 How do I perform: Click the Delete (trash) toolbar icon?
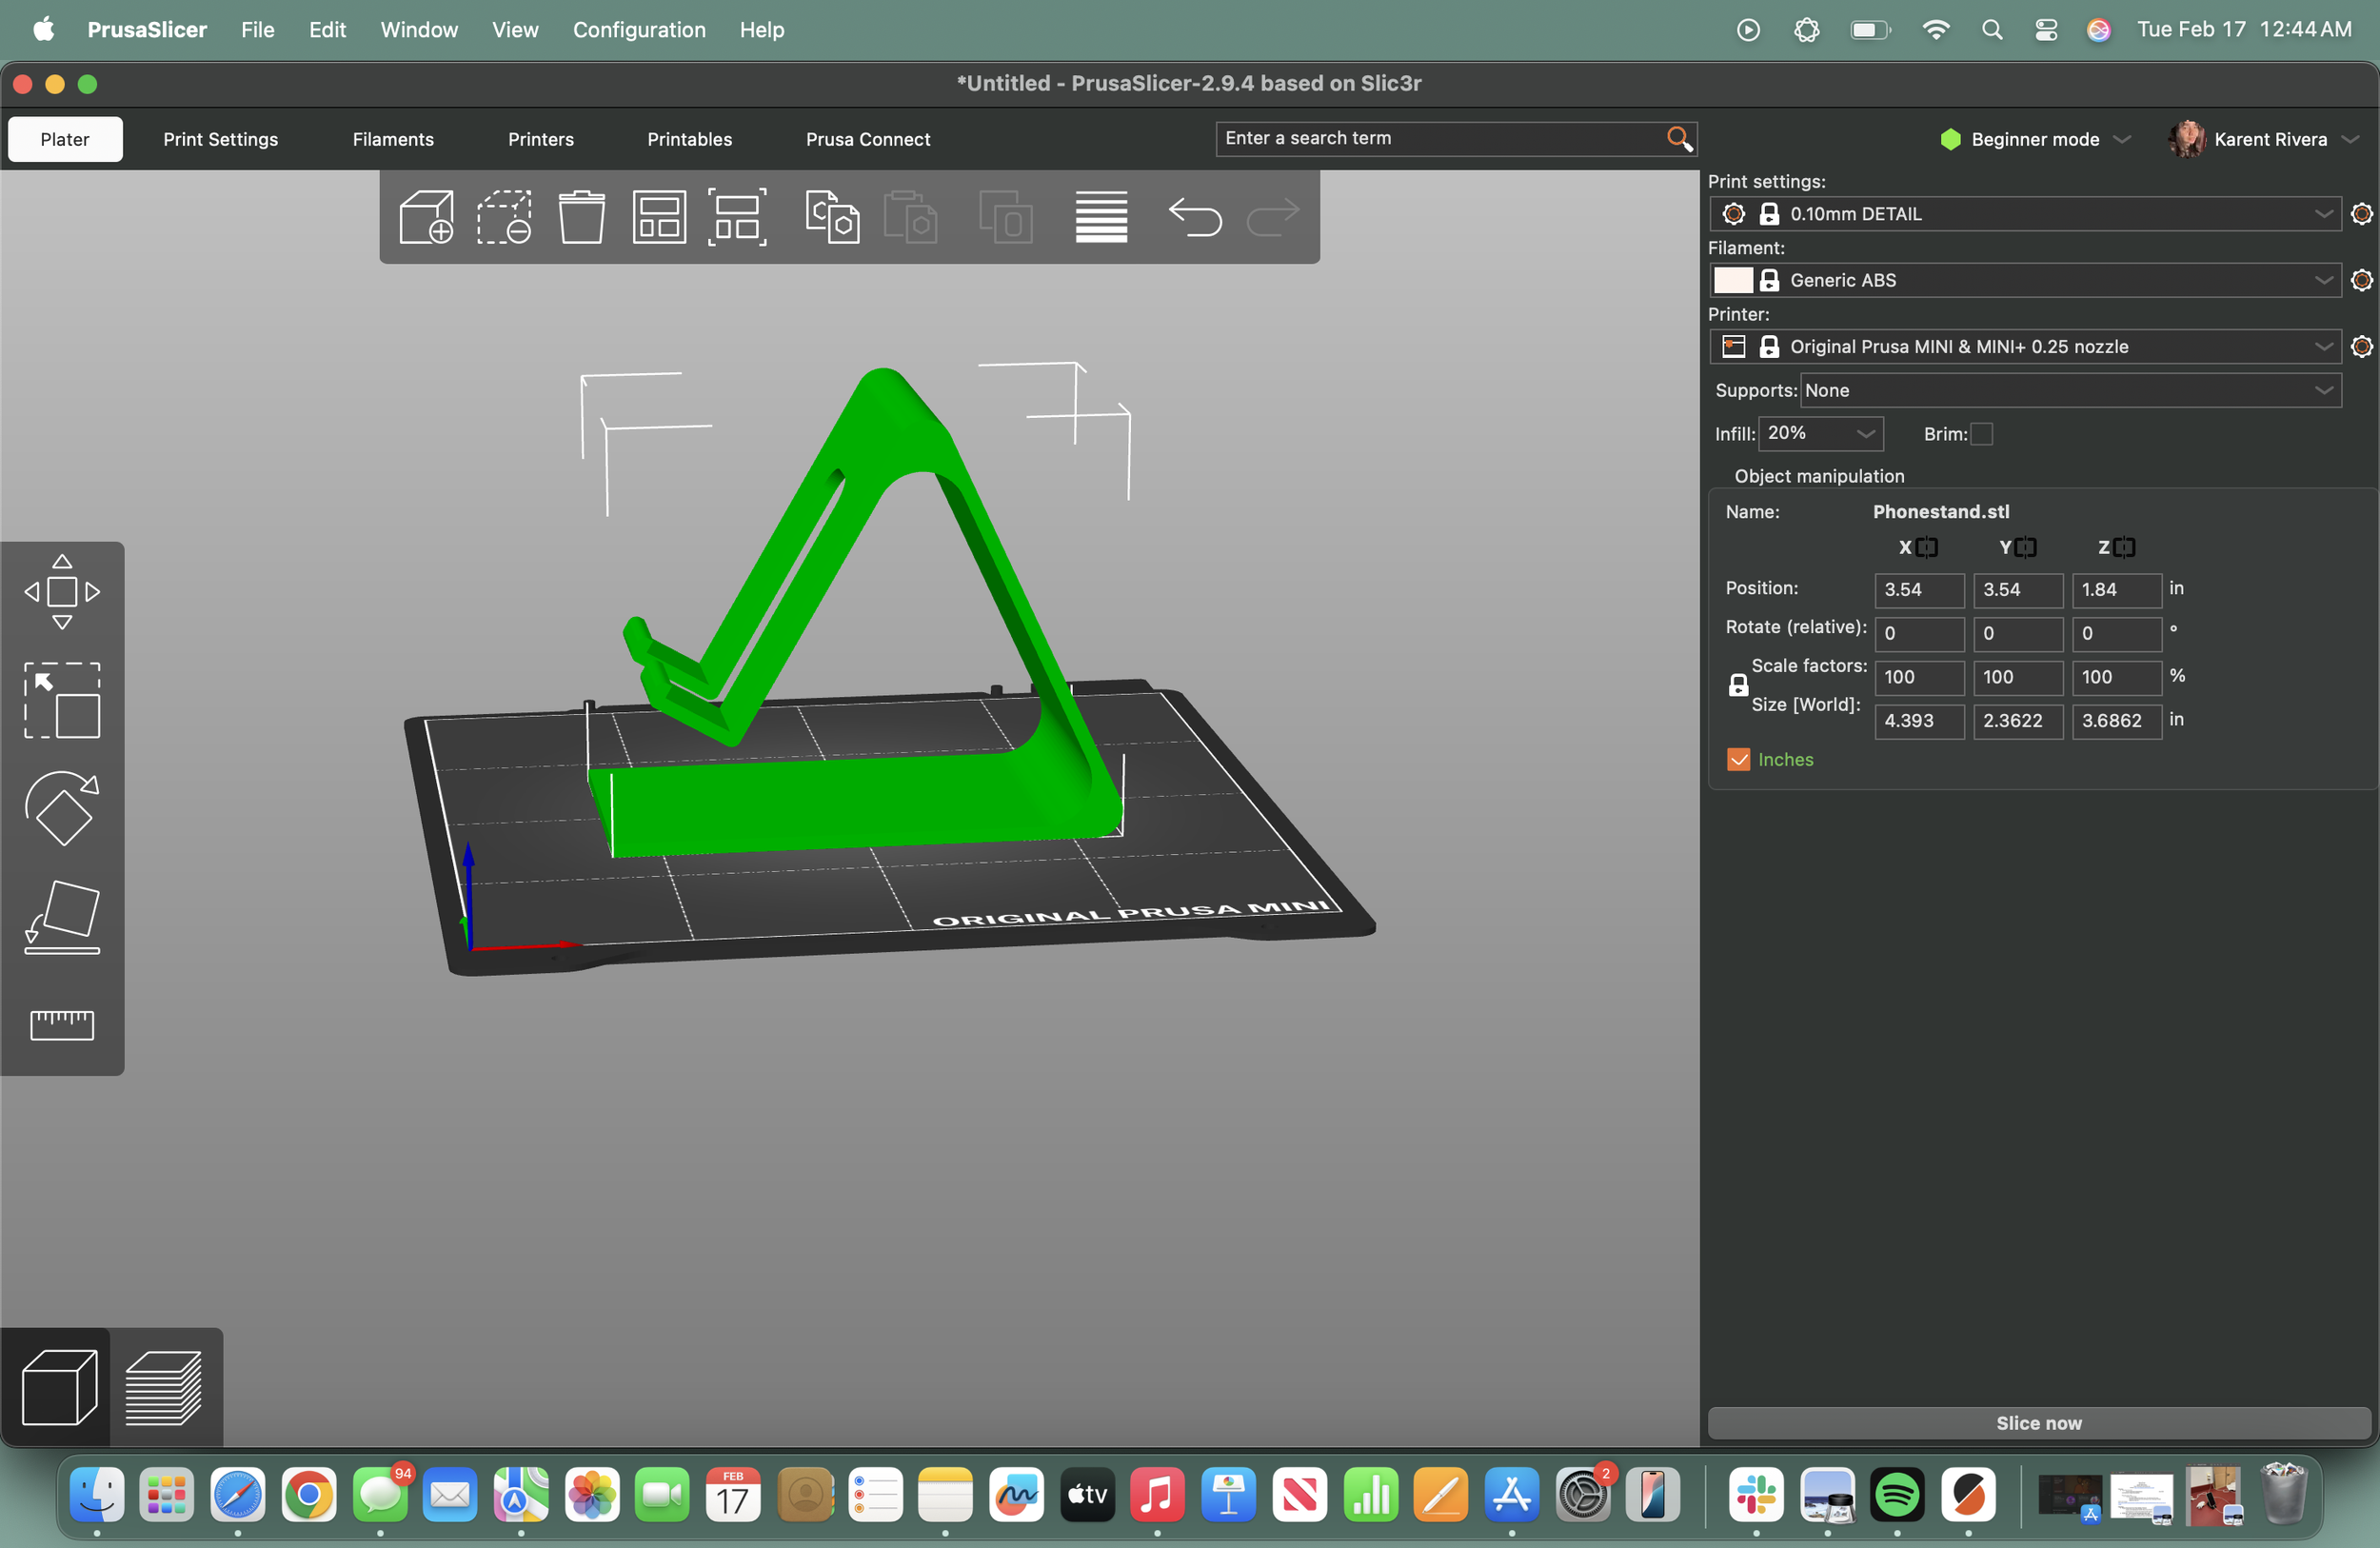coord(581,217)
